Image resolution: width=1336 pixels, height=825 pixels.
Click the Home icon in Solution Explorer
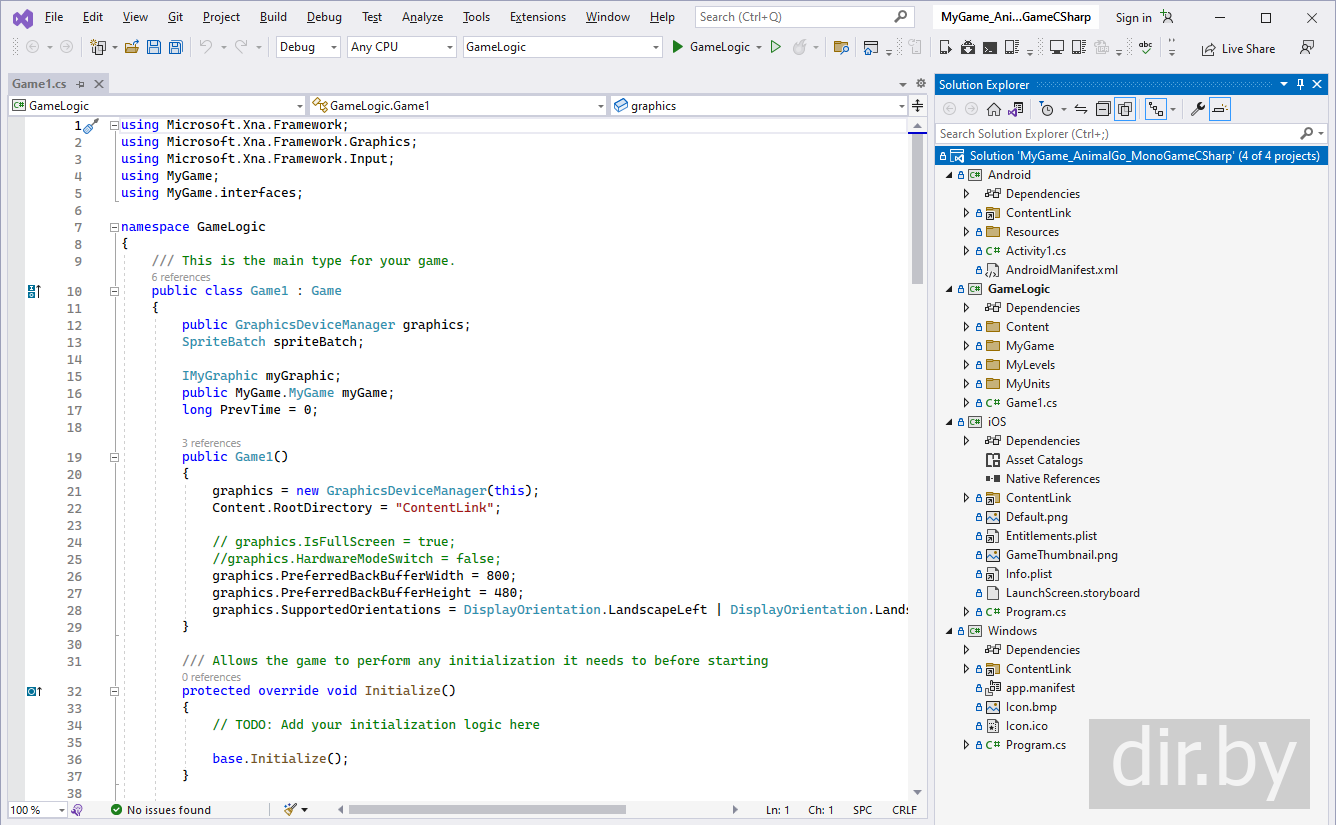tap(993, 109)
